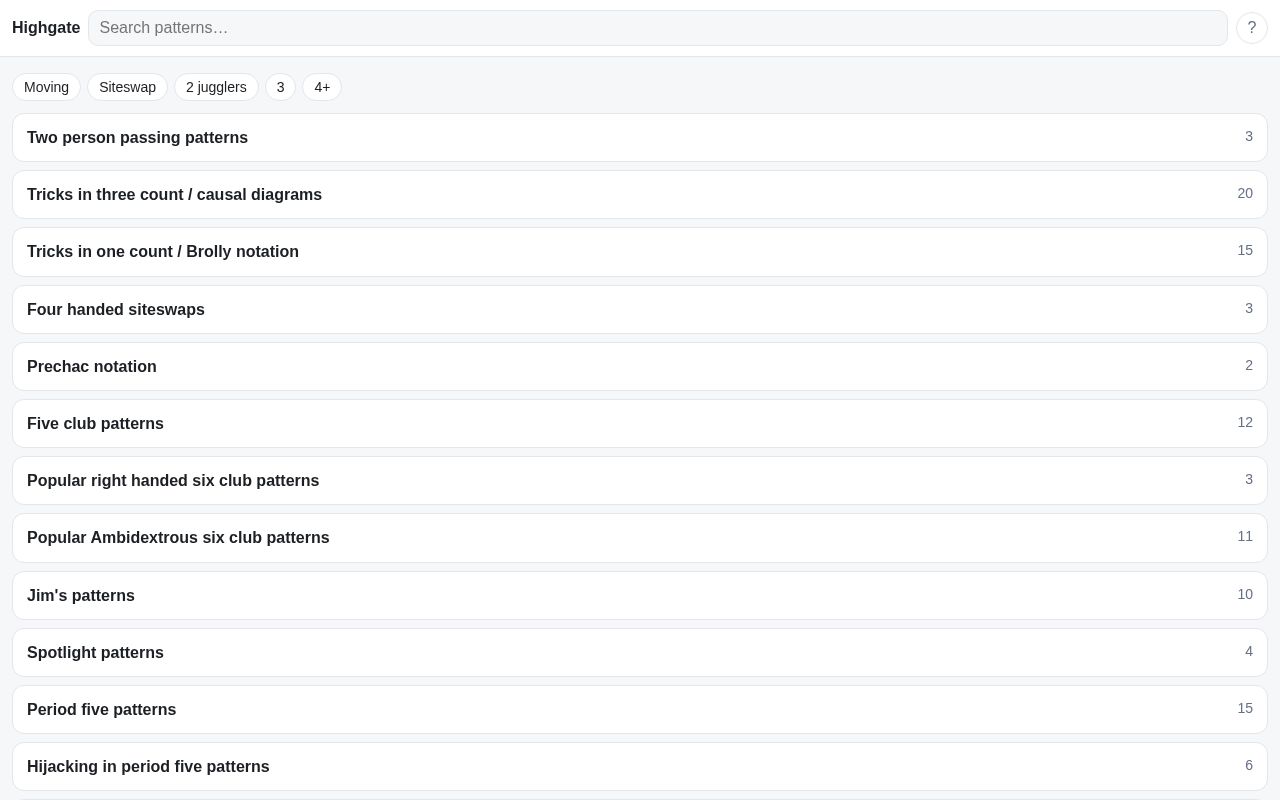Screen dimensions: 1280x800
Task: Open Jim's patterns section
Action: click(x=640, y=595)
